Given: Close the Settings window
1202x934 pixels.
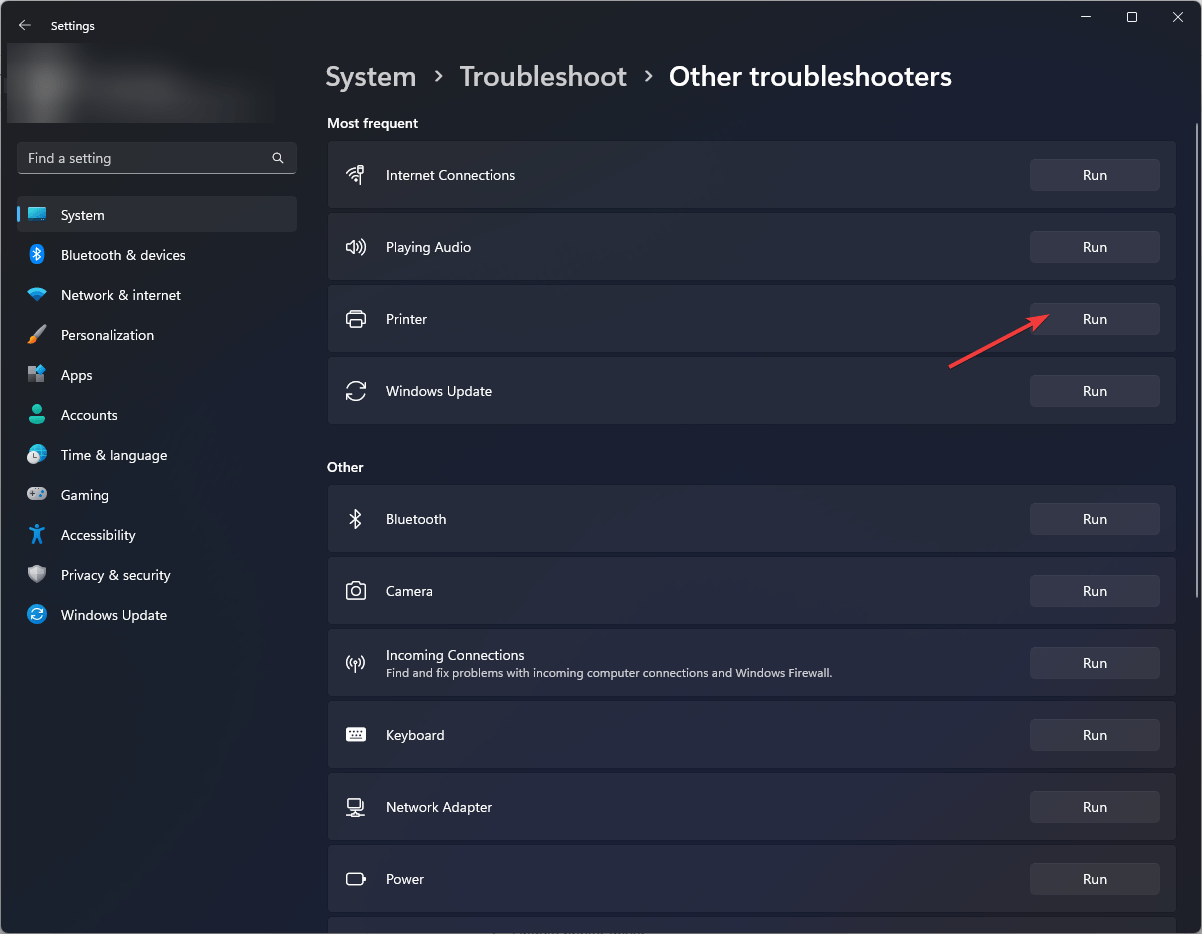Looking at the screenshot, I should (x=1178, y=17).
